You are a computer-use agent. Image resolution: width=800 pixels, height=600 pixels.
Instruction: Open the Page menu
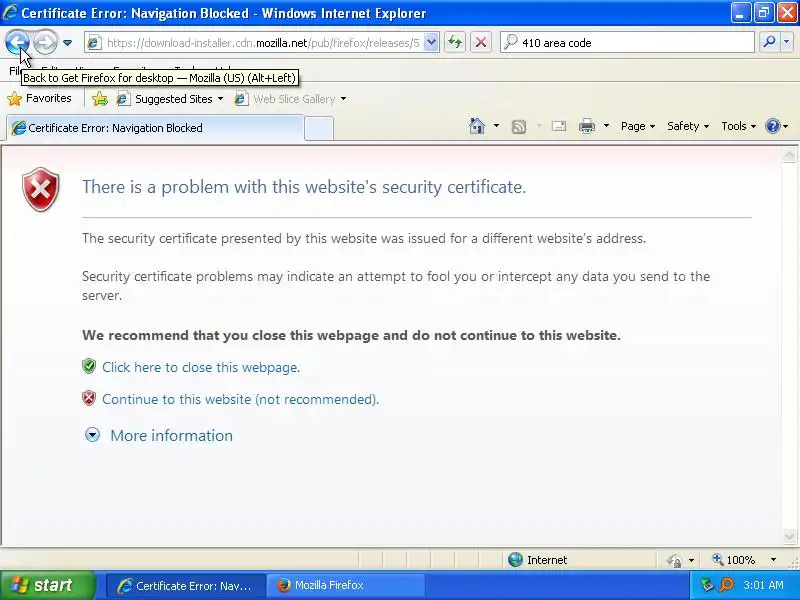(x=638, y=126)
